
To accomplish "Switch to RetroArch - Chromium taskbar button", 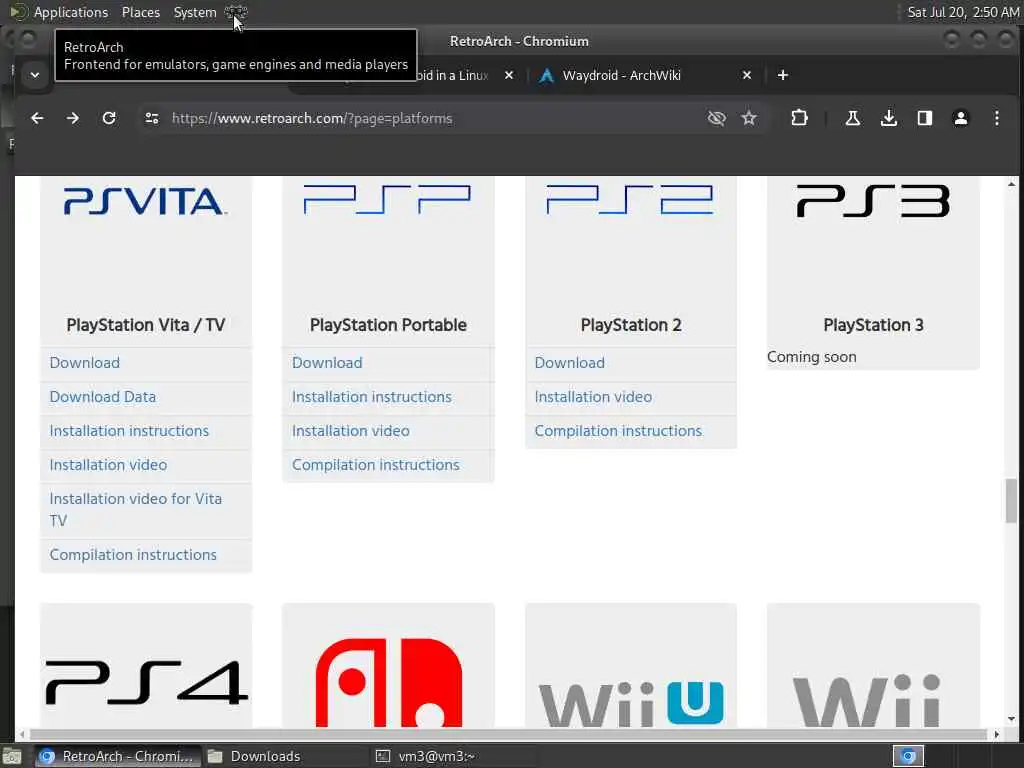I will tap(117, 757).
